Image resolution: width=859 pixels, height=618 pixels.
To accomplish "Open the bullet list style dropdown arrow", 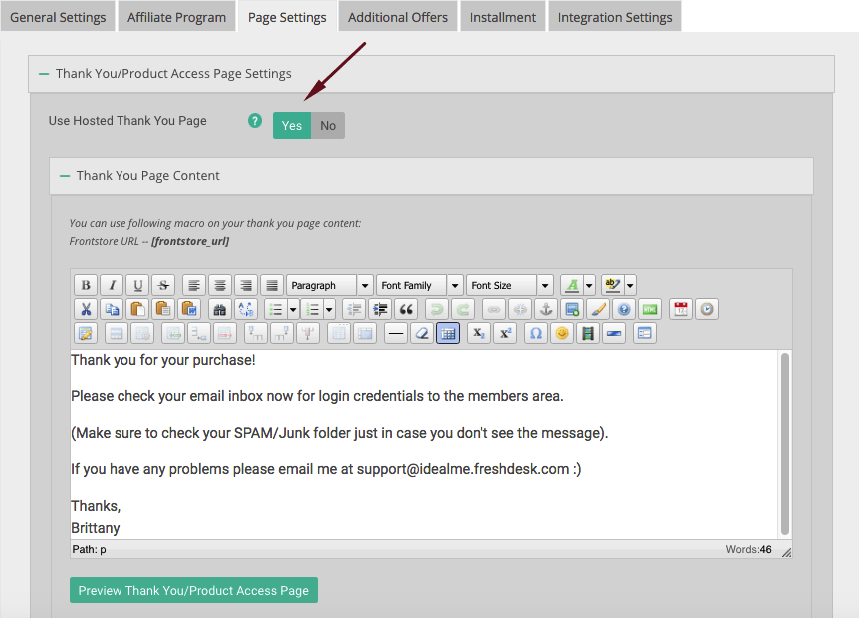I will [x=293, y=310].
